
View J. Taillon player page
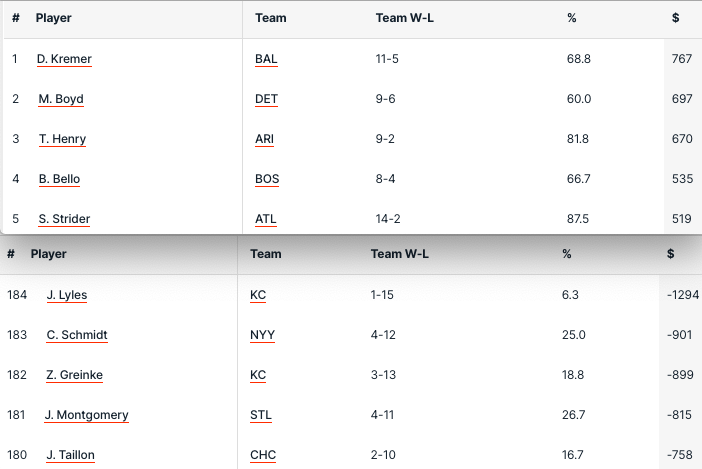(70, 455)
